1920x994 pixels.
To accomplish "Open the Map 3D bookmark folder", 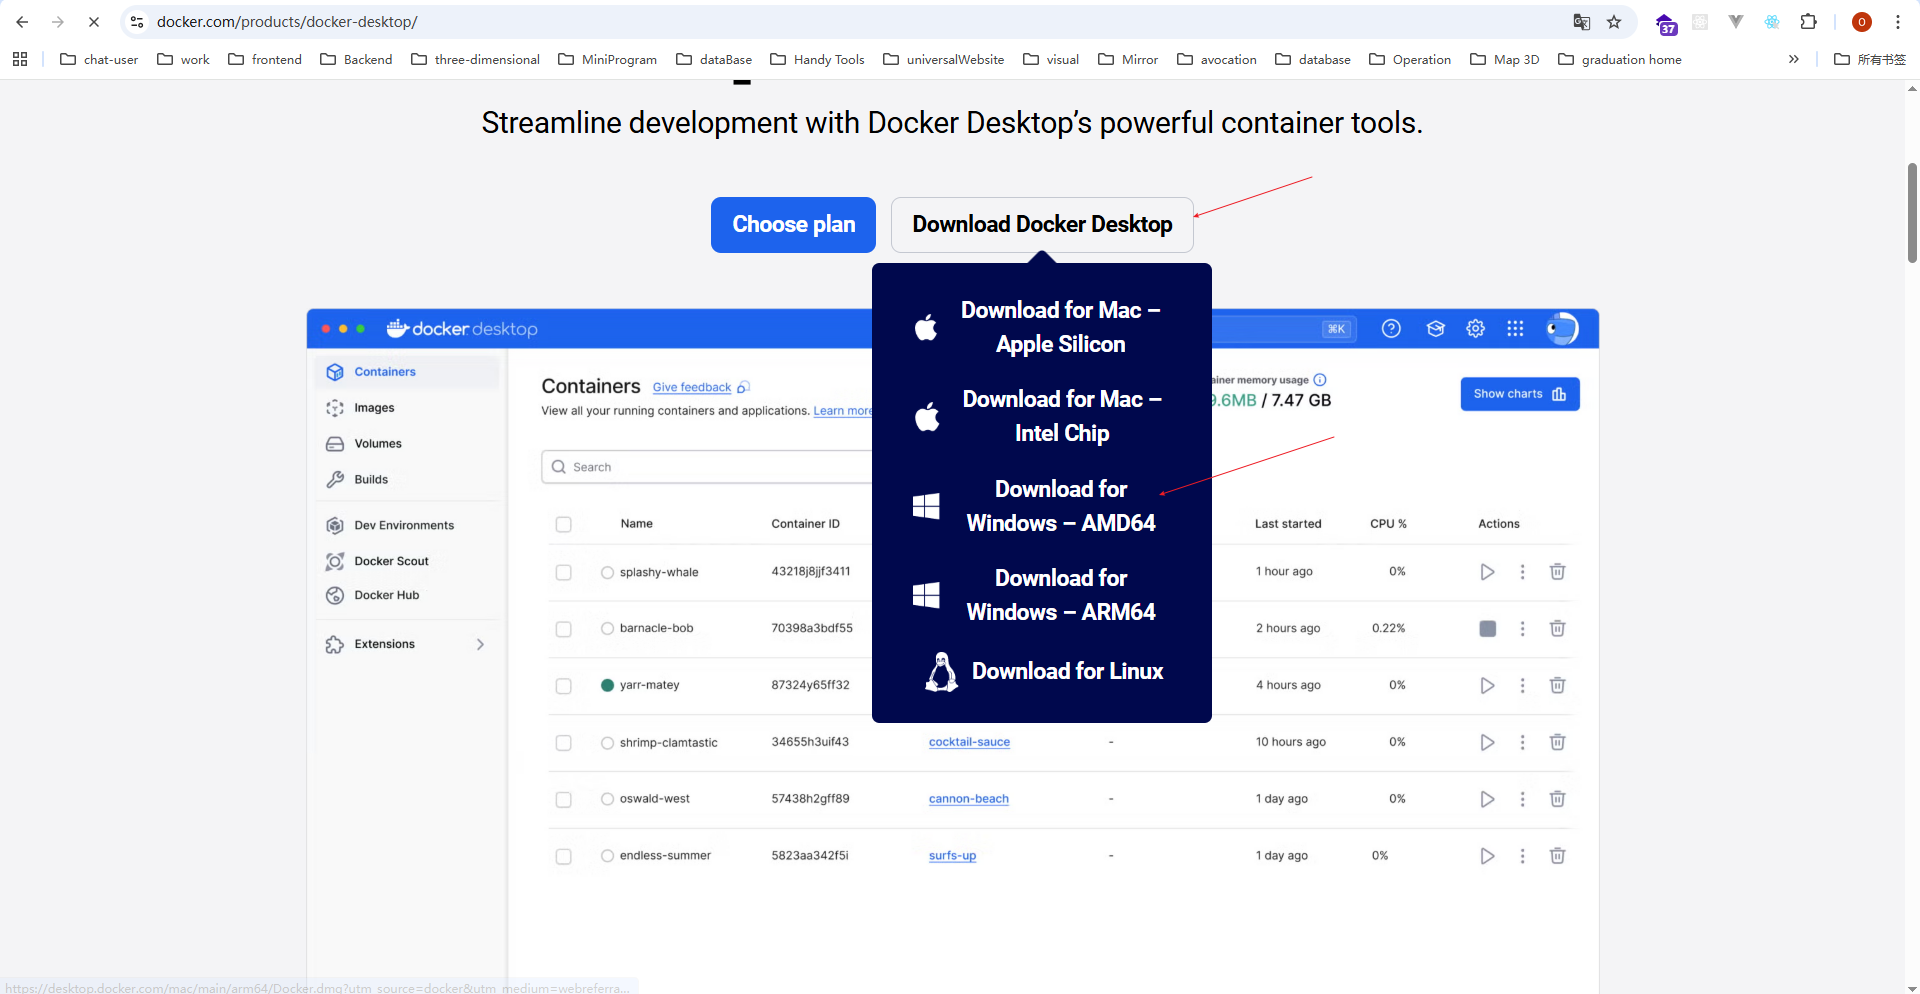I will 1504,59.
